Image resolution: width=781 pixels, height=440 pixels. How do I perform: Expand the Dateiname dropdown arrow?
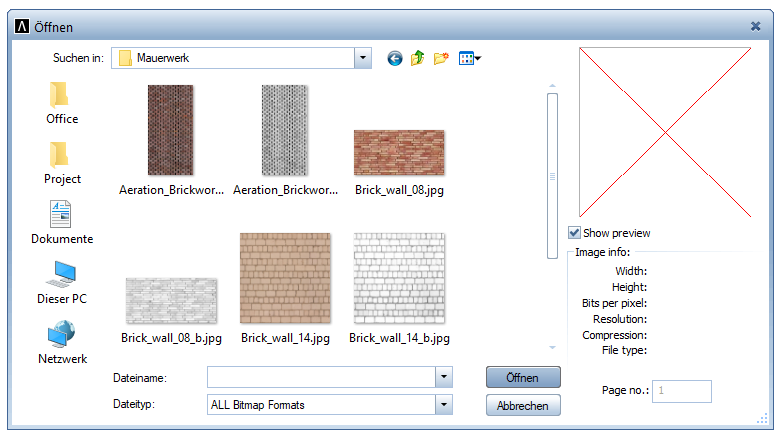click(x=443, y=377)
